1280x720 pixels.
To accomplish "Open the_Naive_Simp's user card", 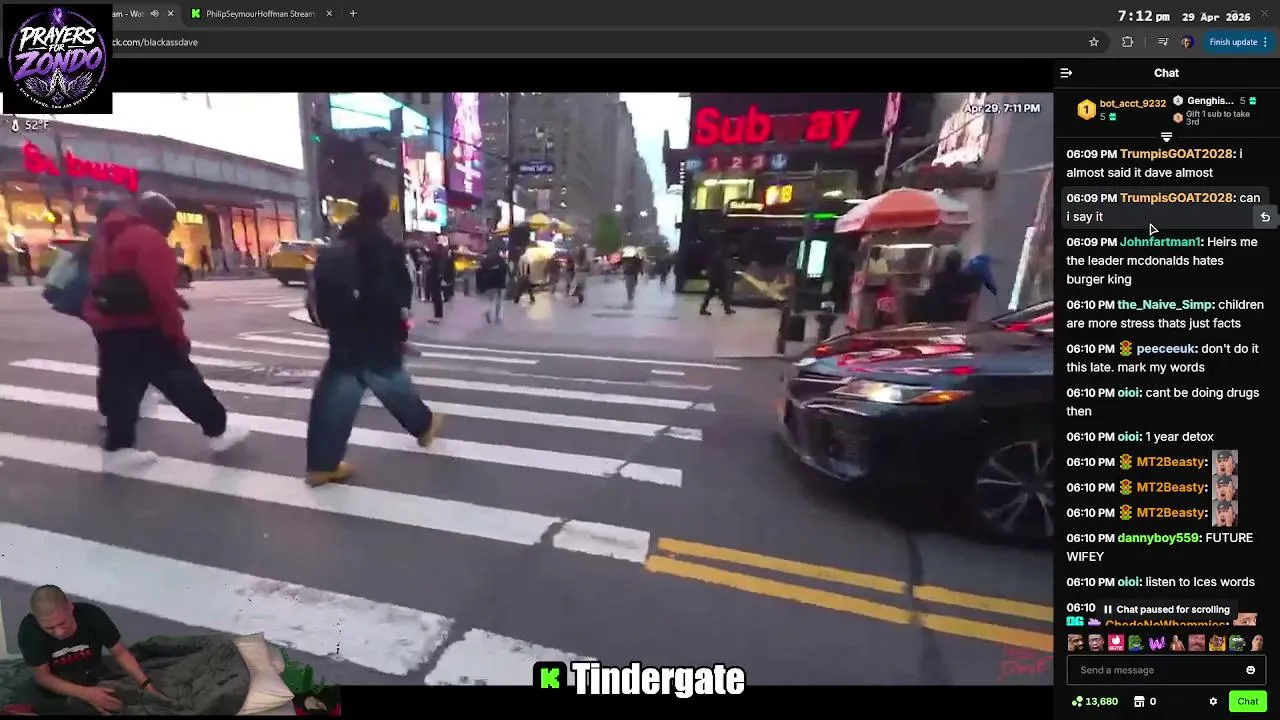I will (x=1165, y=305).
